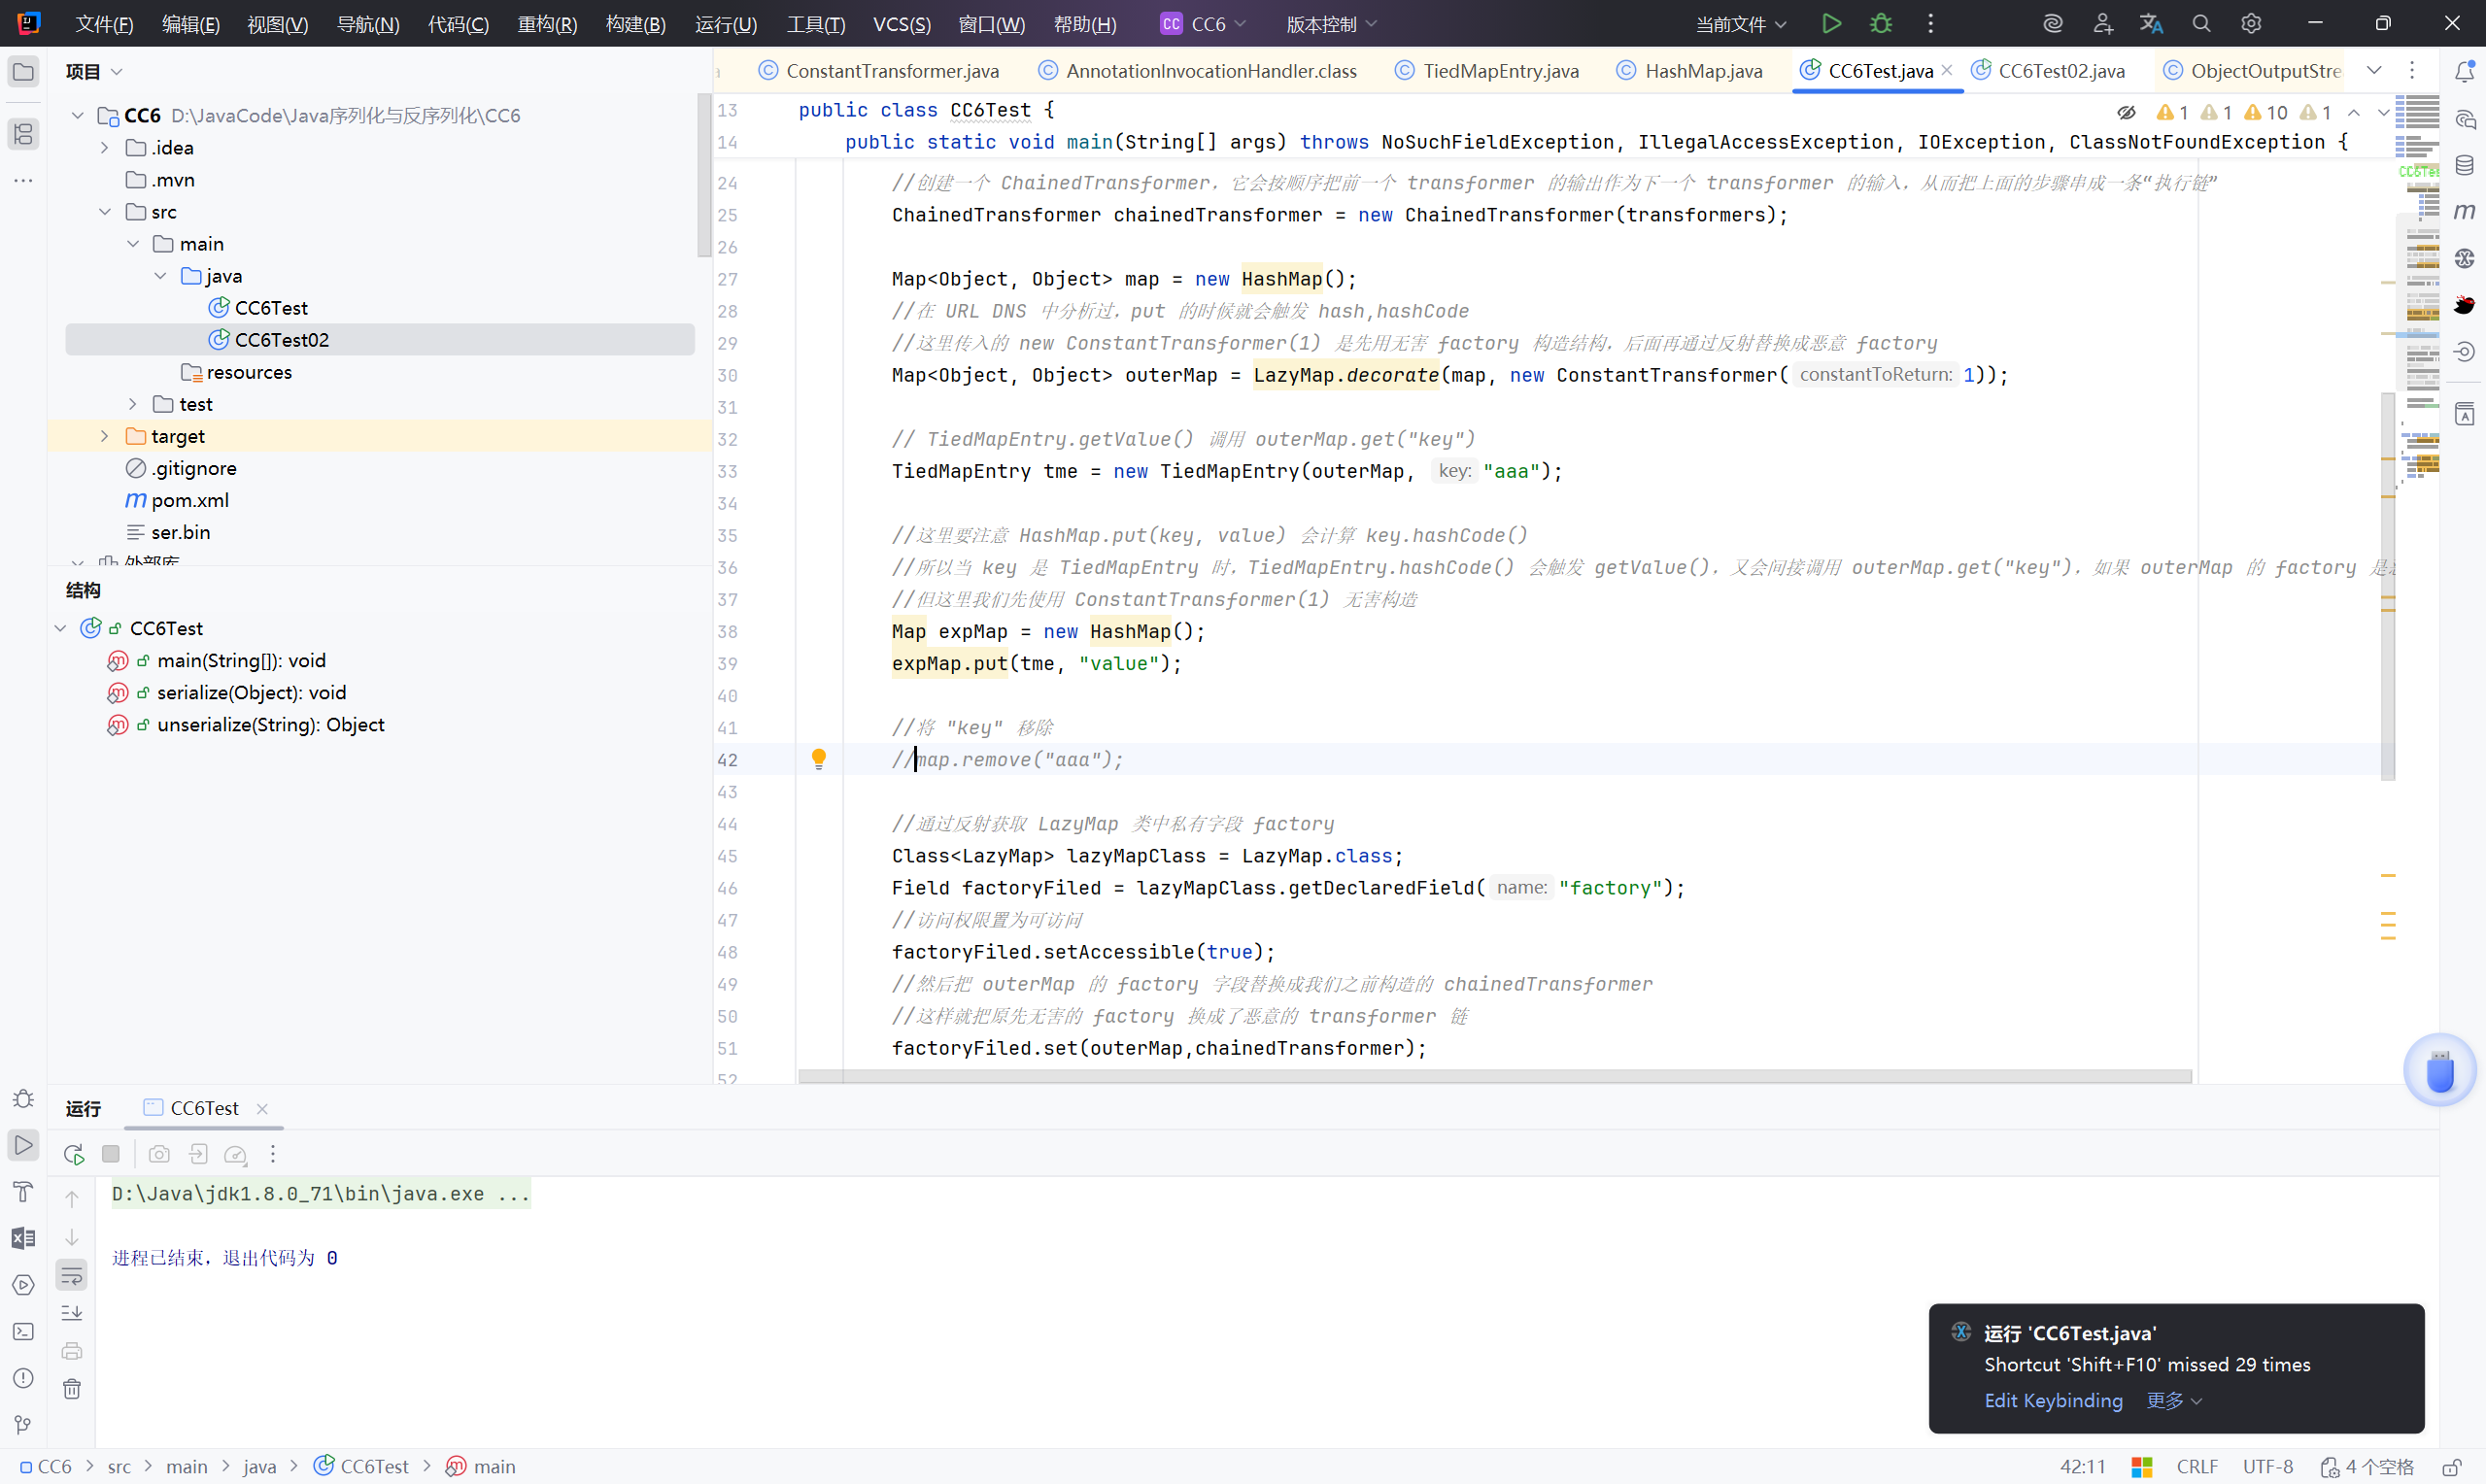Image resolution: width=2486 pixels, height=1484 pixels.
Task: Open the 重构(R) menu
Action: (547, 24)
